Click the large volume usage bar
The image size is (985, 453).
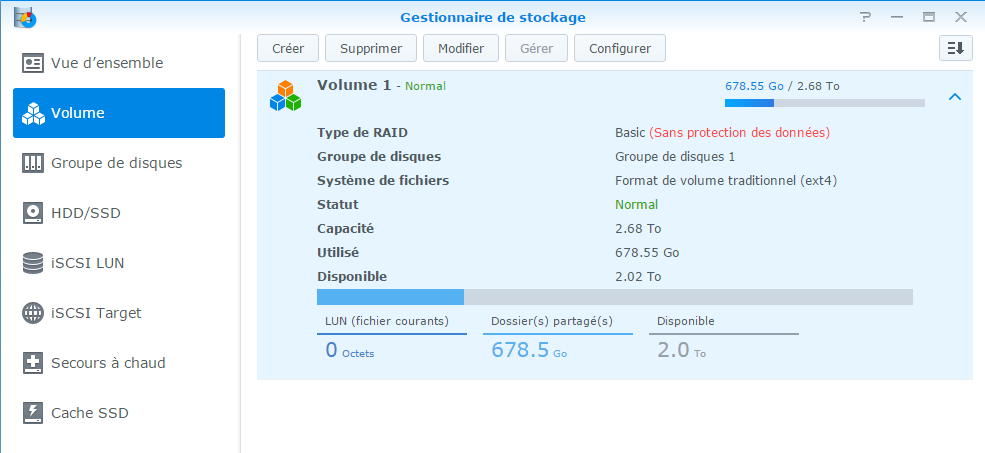pos(615,297)
